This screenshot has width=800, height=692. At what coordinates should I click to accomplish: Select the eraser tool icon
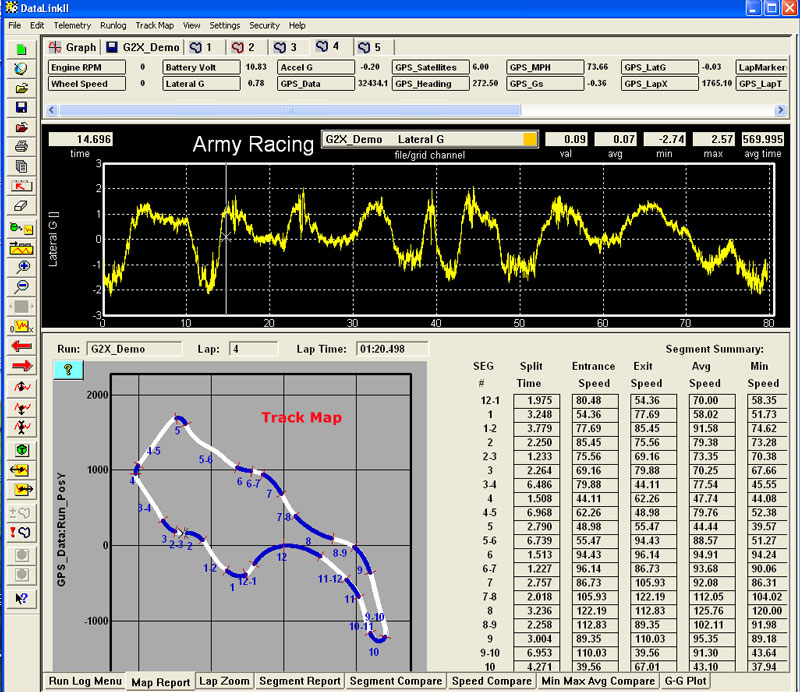coord(21,205)
